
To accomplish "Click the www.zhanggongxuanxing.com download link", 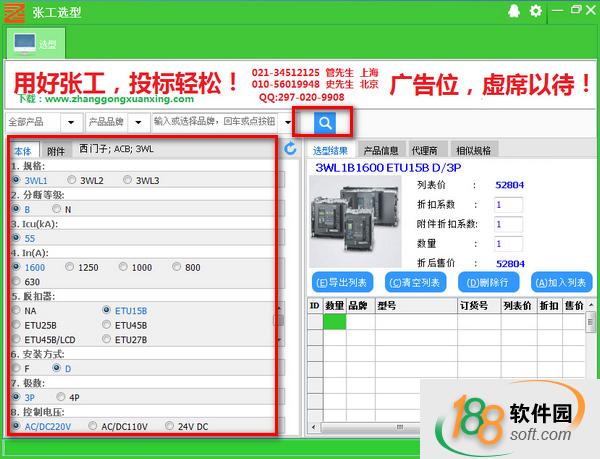I will point(119,99).
